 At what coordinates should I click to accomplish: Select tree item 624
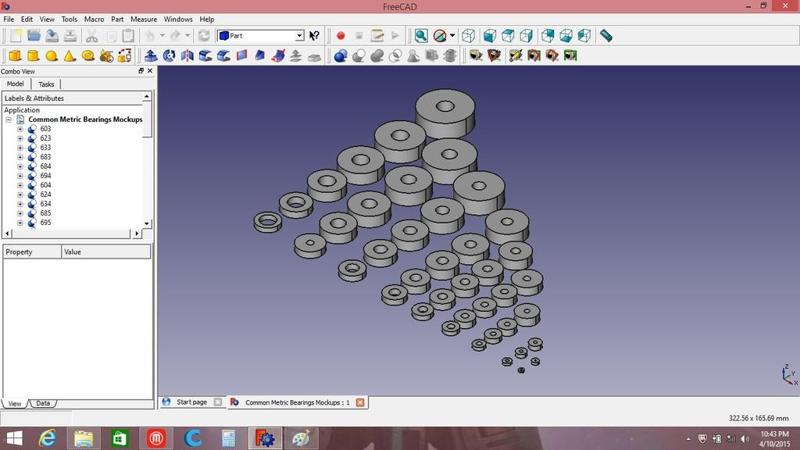[x=45, y=194]
